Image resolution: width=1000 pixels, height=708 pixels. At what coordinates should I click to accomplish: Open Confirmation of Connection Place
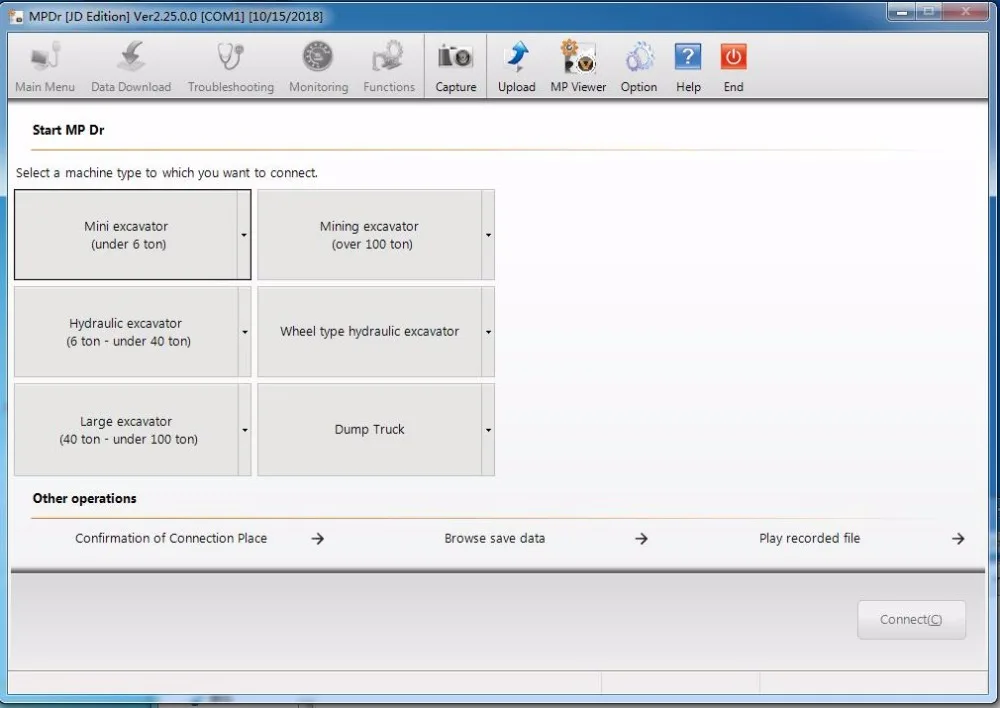(x=171, y=538)
